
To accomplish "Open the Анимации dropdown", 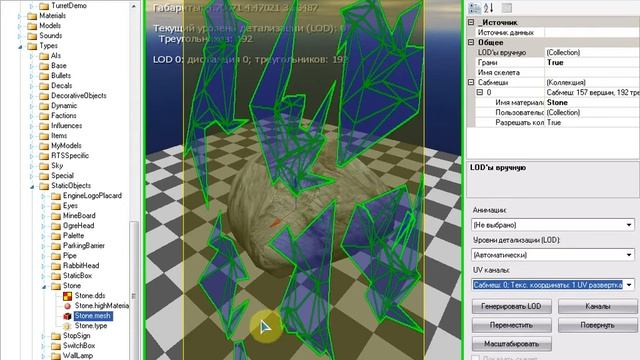I will pos(629,225).
